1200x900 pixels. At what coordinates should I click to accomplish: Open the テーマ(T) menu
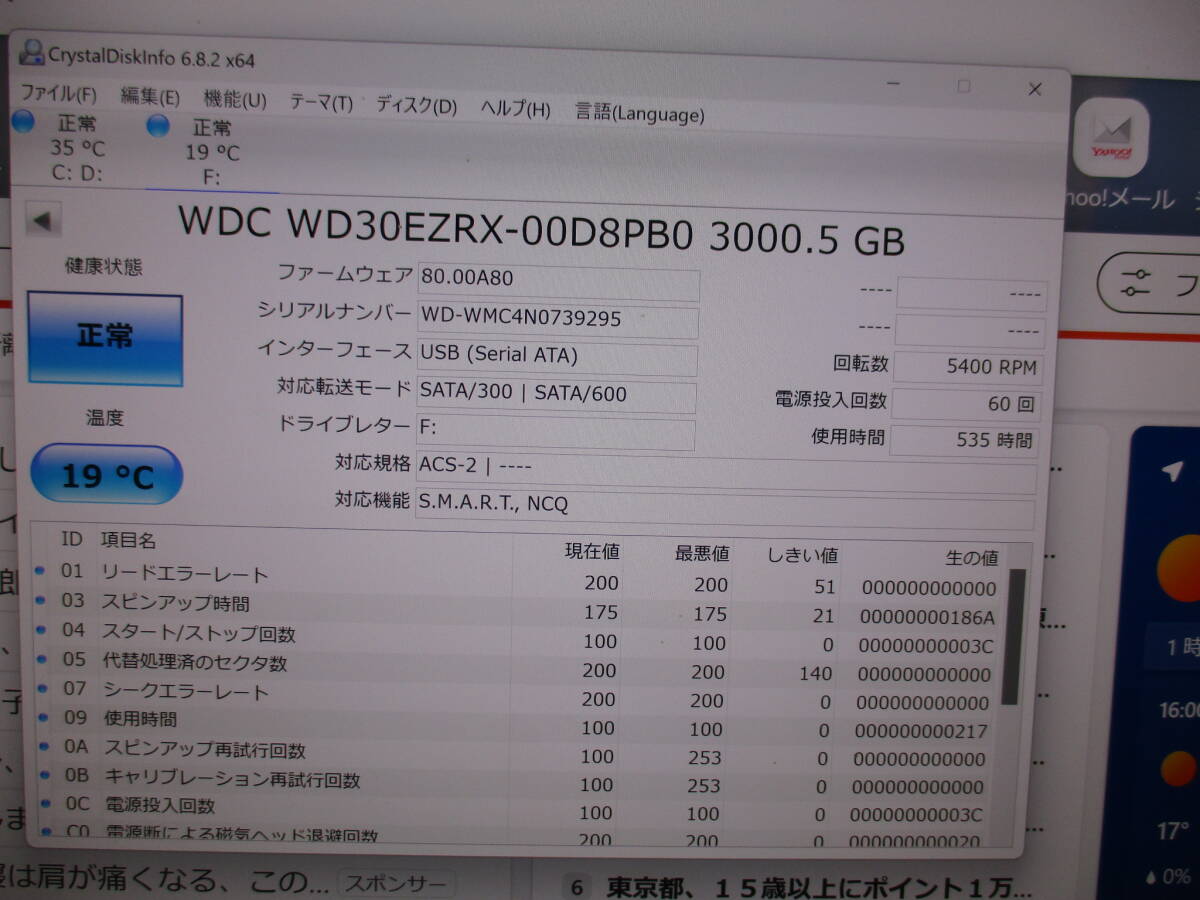321,103
